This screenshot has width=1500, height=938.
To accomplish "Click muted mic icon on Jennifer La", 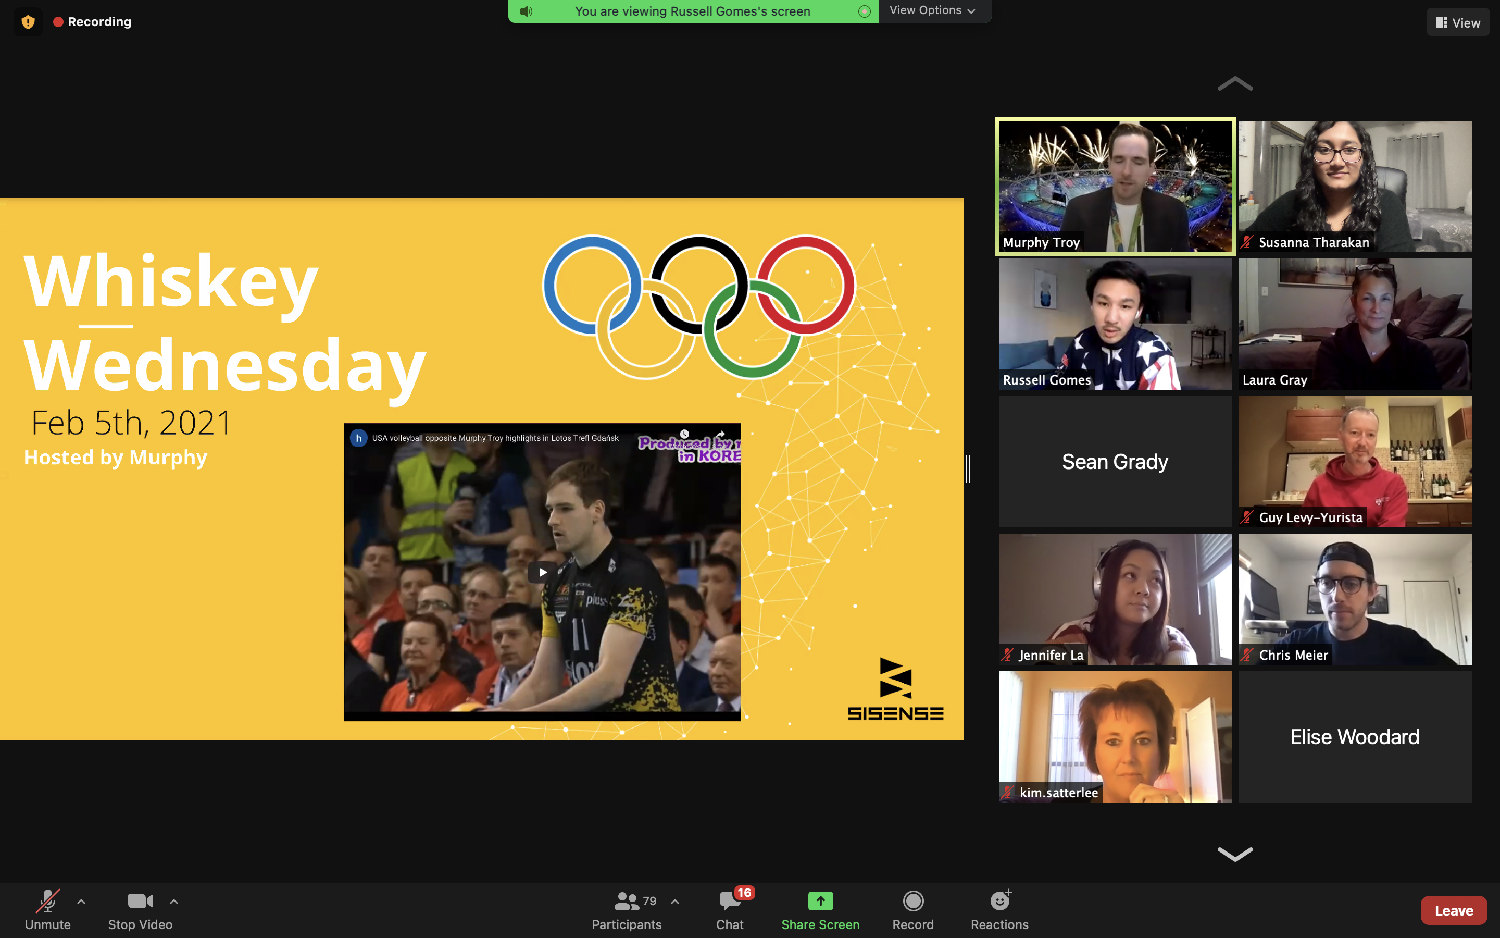I will pyautogui.click(x=1008, y=655).
